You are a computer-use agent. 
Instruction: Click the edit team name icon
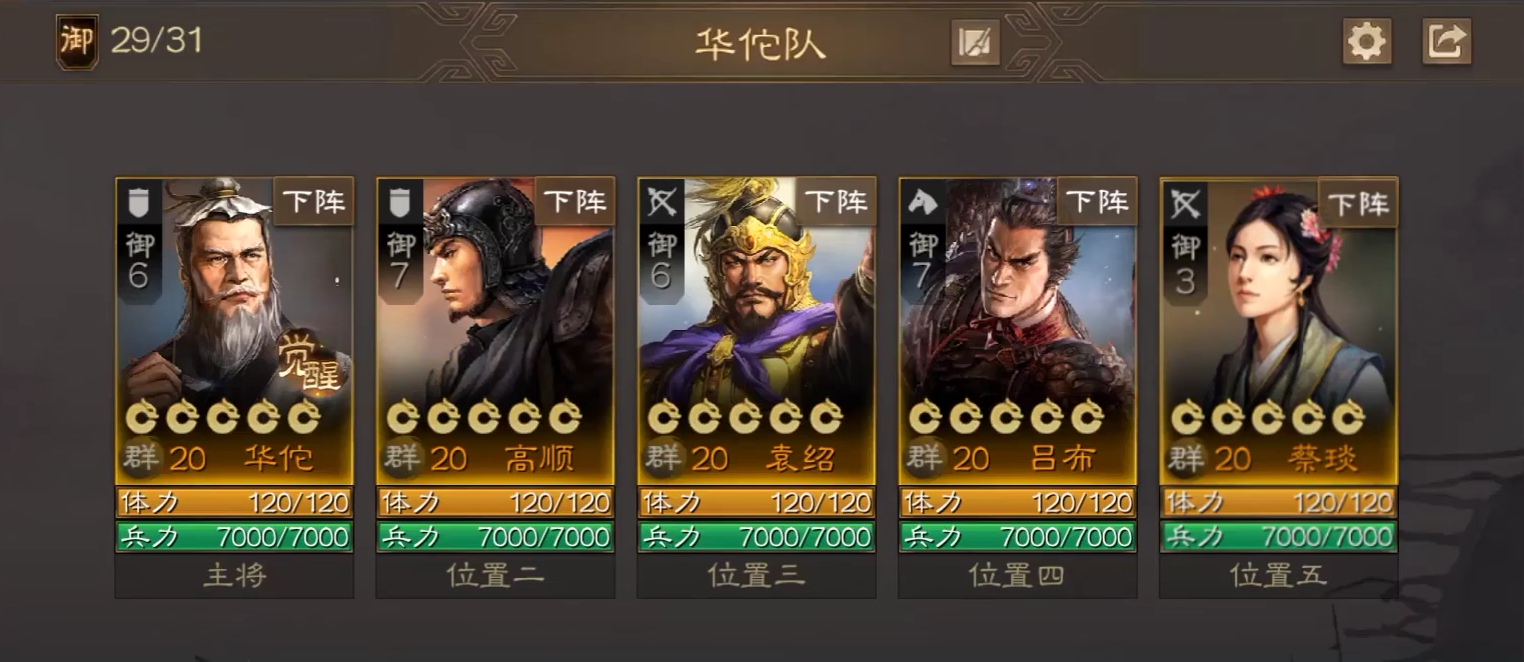[975, 42]
